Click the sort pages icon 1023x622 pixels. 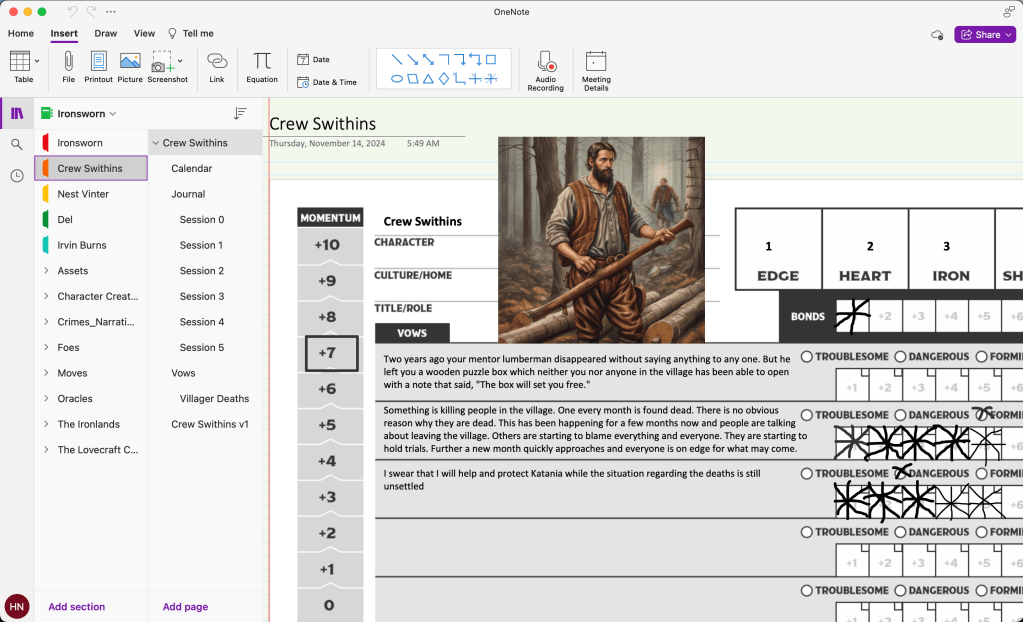coord(240,114)
